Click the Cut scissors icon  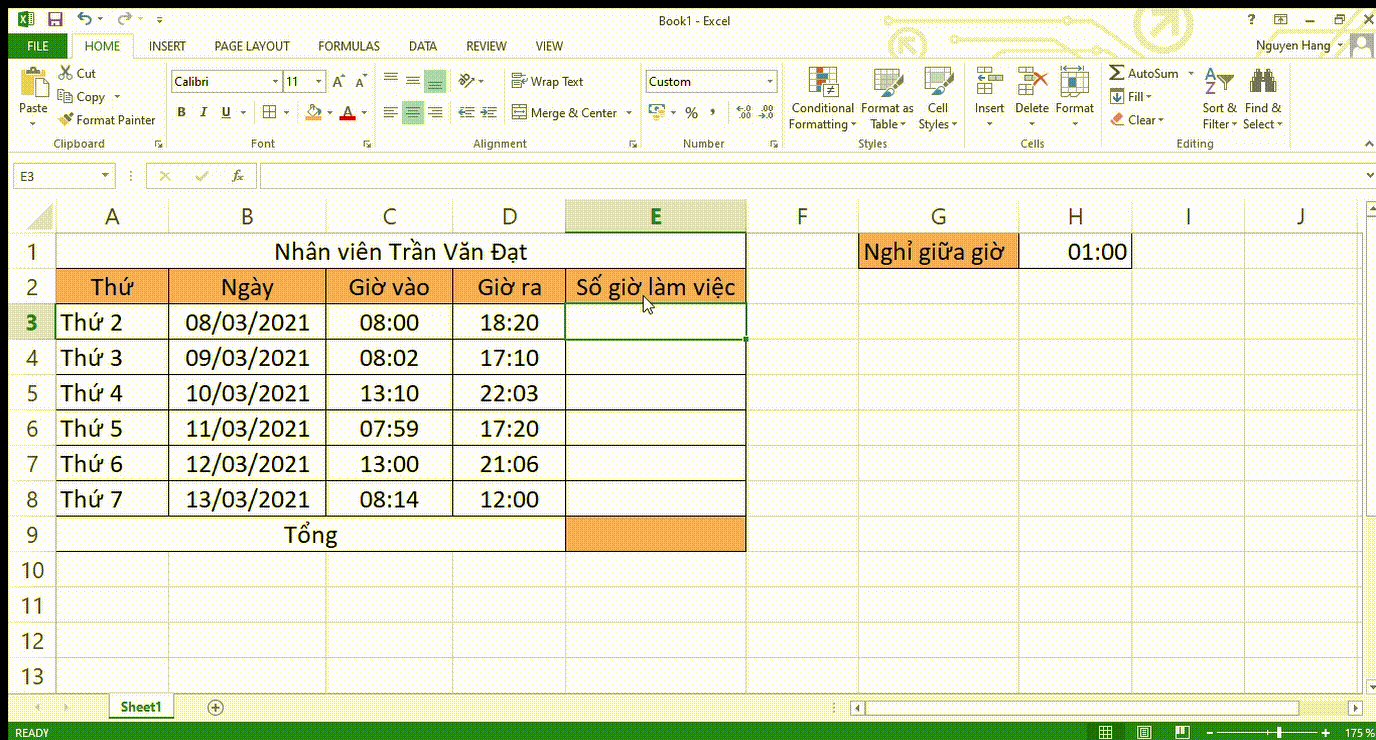point(65,73)
